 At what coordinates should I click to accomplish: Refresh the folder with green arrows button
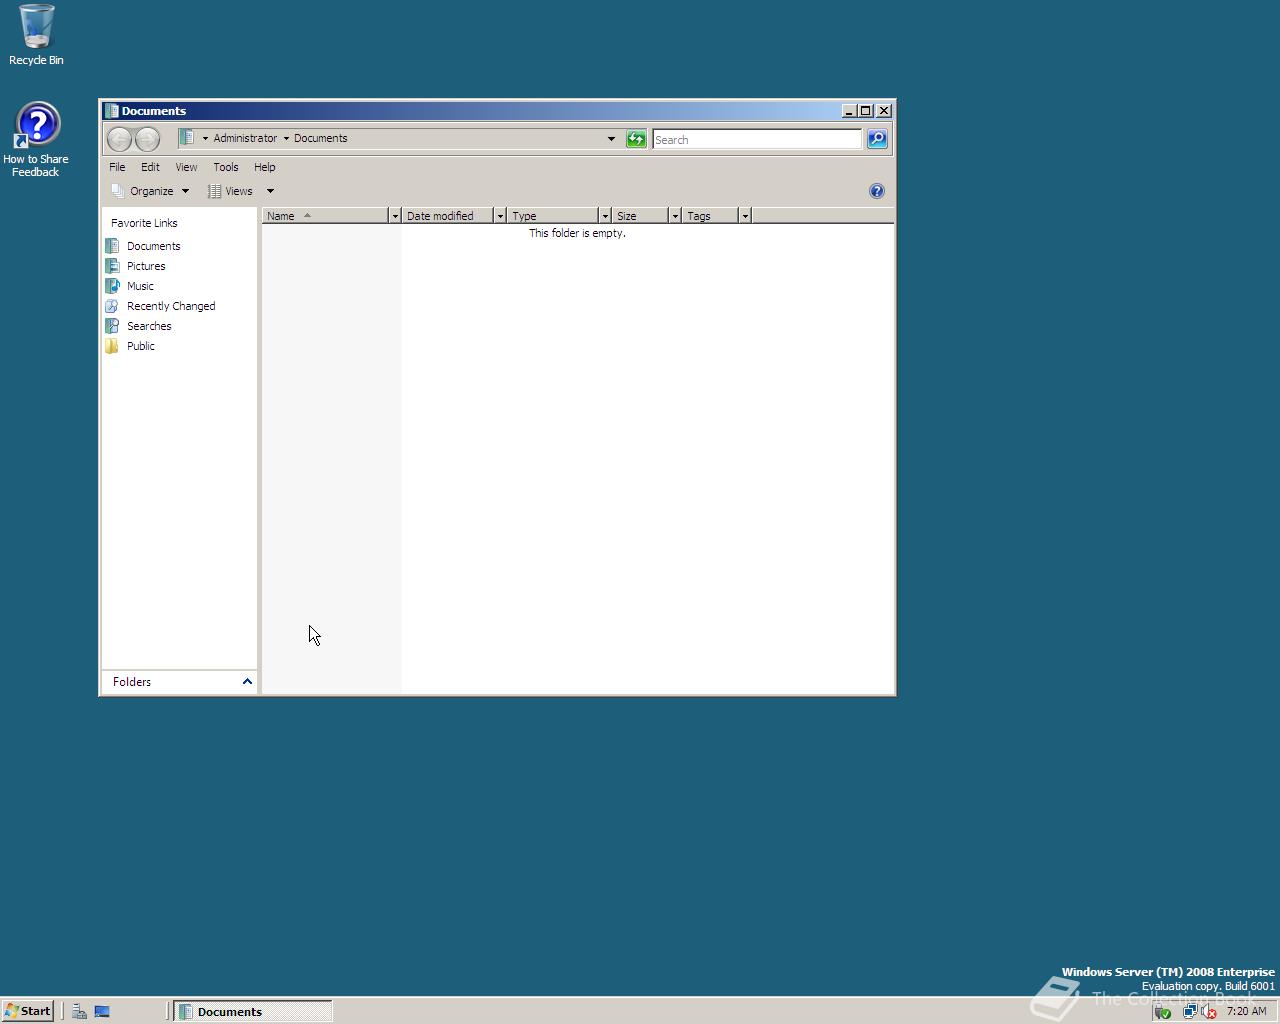click(636, 139)
